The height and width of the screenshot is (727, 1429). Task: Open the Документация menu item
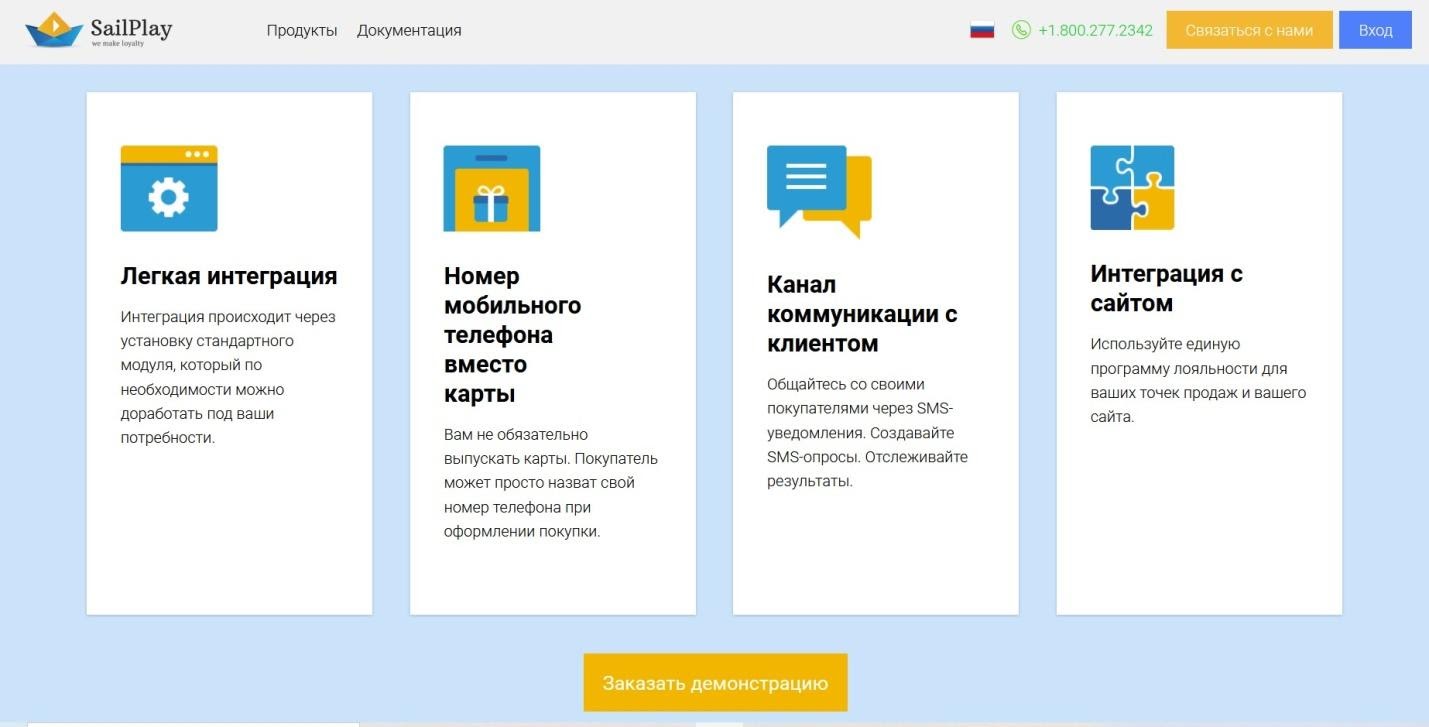coord(409,30)
